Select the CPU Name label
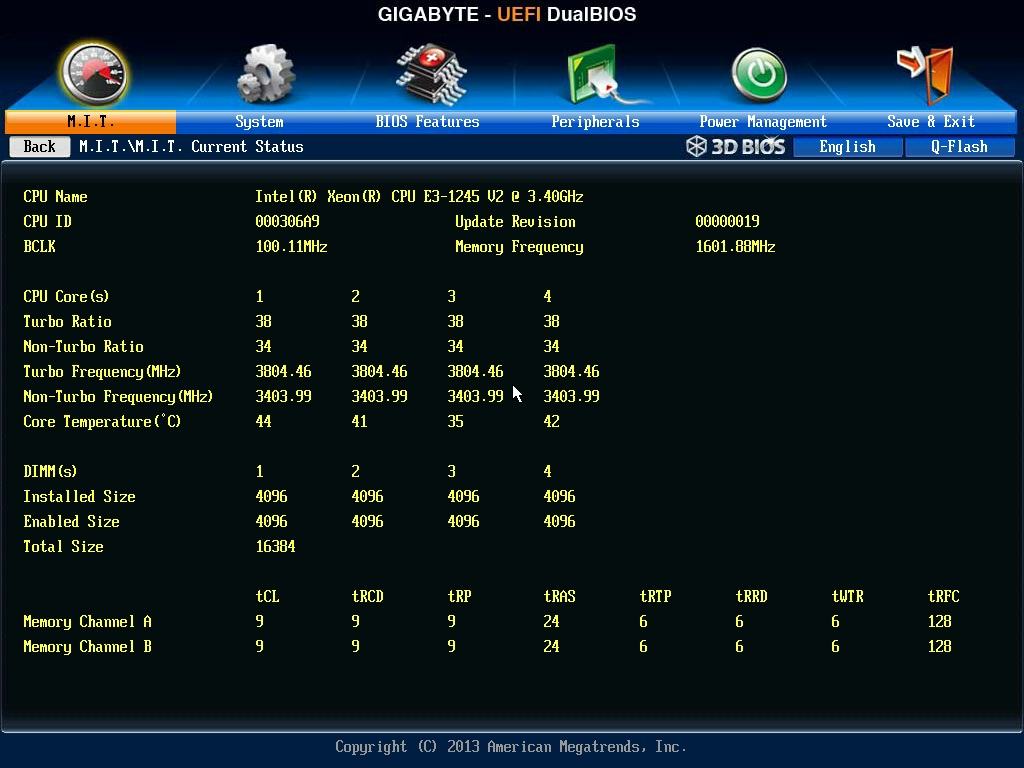This screenshot has height=768, width=1024. (x=55, y=197)
